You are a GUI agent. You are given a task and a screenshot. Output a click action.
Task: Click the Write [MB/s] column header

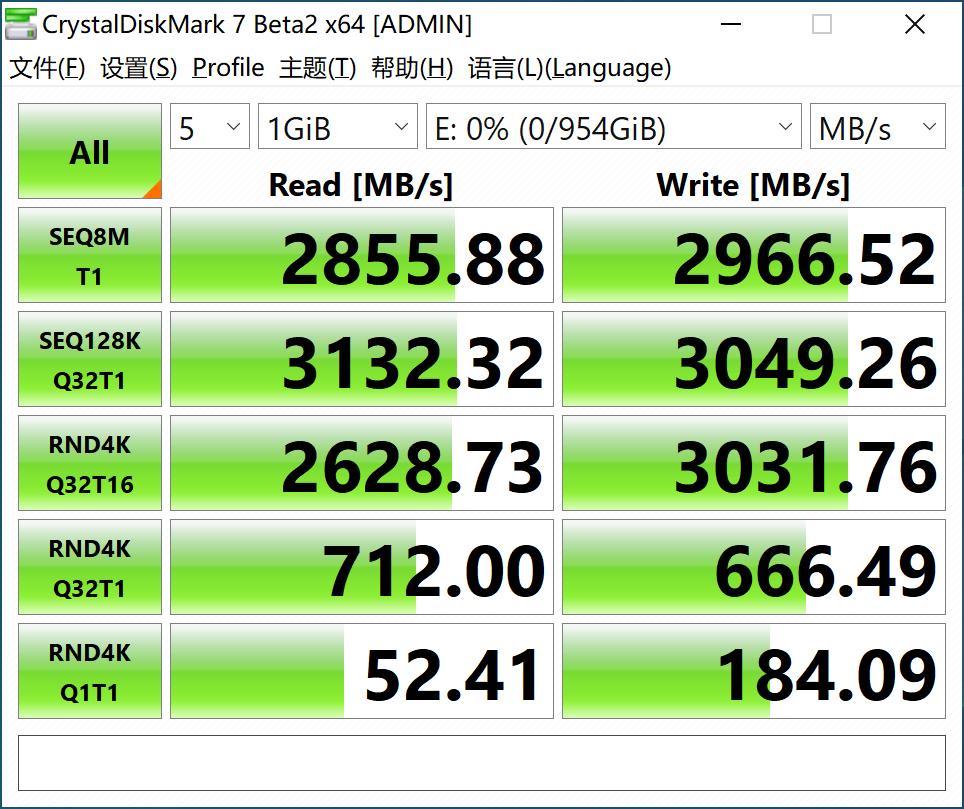(753, 185)
